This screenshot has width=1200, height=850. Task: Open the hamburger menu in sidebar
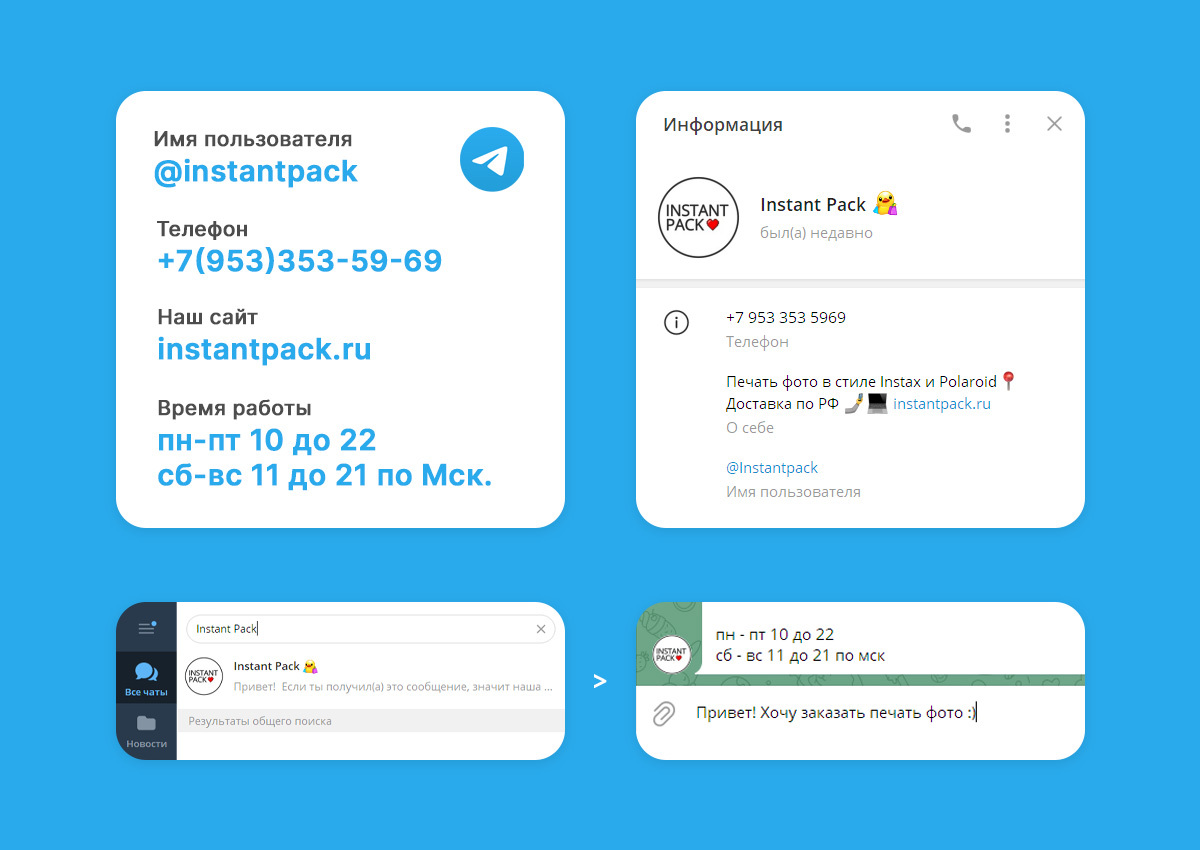pos(147,628)
